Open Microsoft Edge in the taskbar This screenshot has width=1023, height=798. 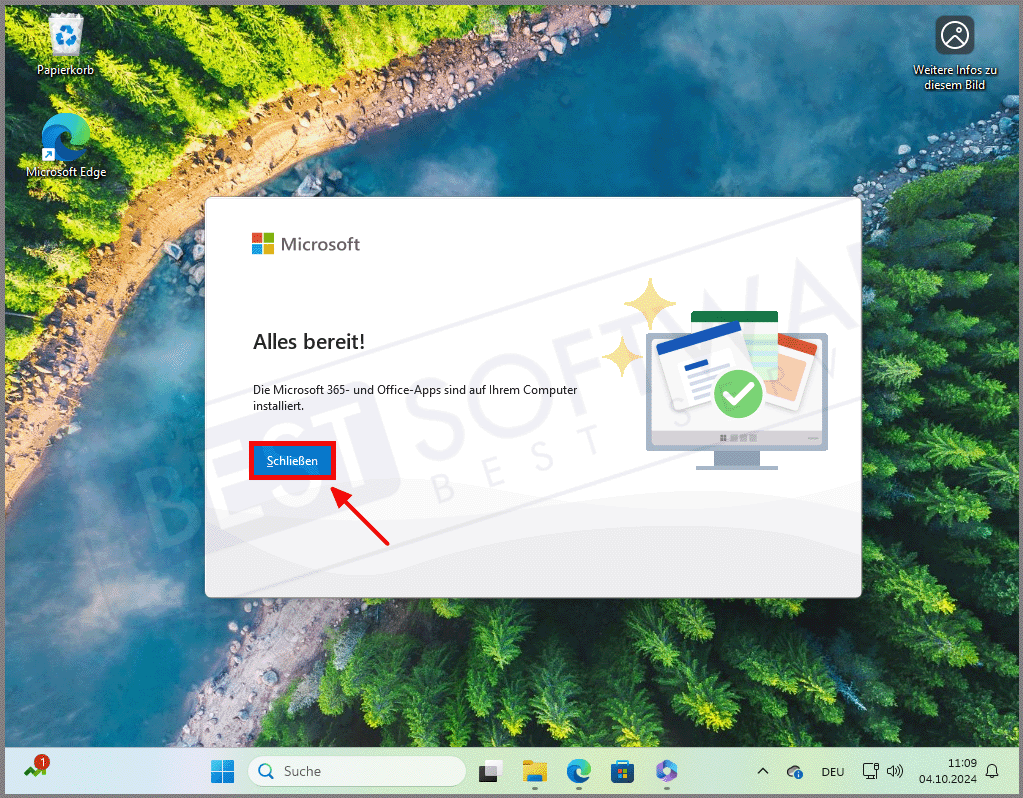click(579, 771)
